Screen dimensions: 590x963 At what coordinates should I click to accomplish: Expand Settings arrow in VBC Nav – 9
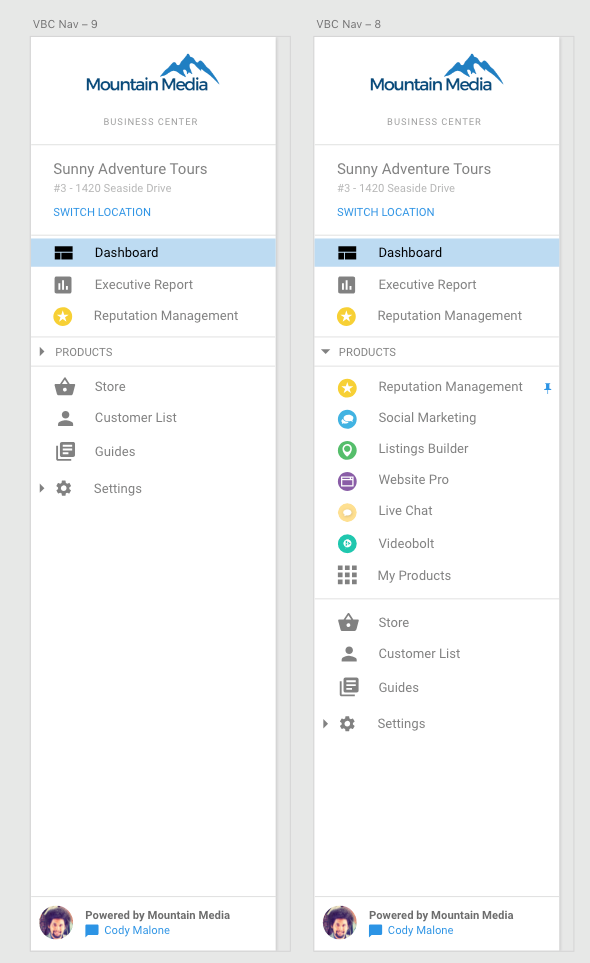coord(42,488)
